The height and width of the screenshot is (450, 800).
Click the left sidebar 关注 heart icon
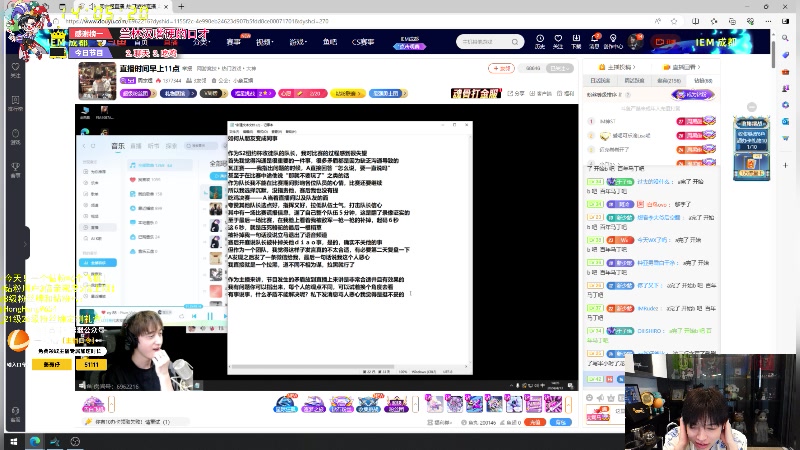point(15,70)
